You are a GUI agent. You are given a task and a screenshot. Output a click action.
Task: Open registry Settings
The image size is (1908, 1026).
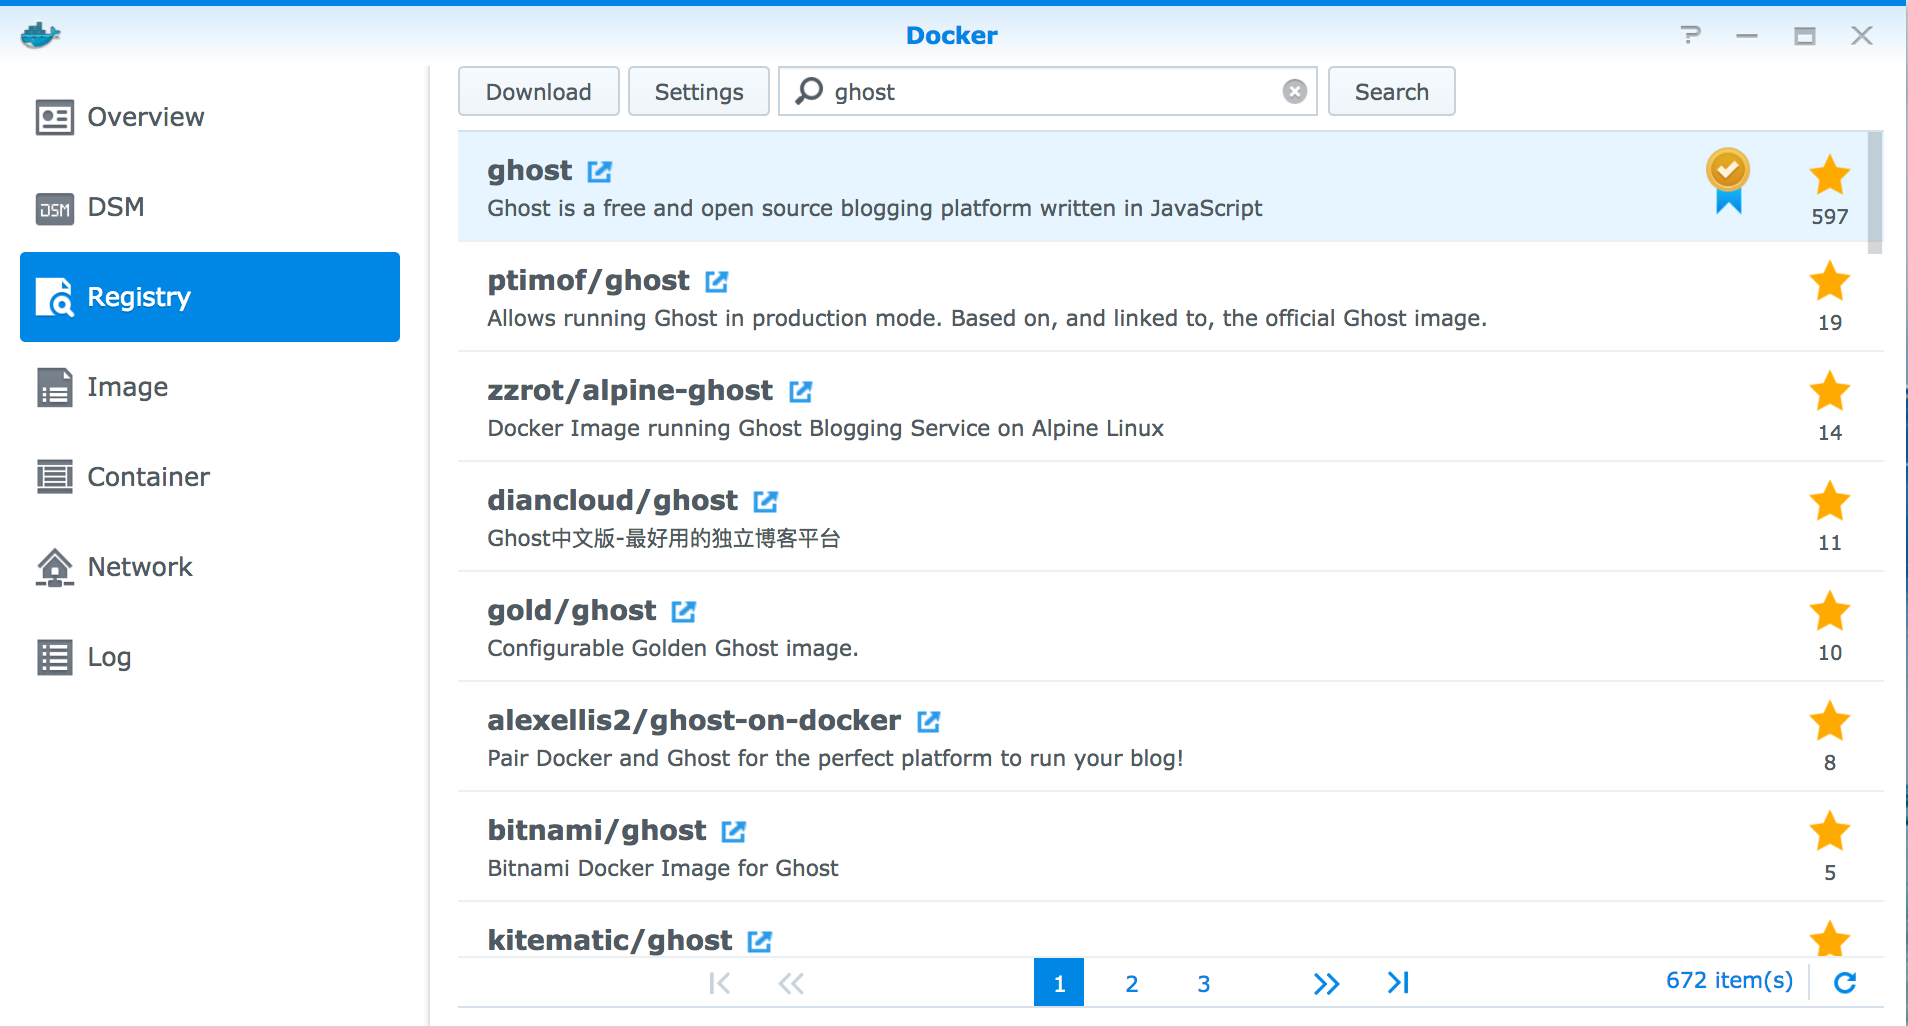(699, 92)
